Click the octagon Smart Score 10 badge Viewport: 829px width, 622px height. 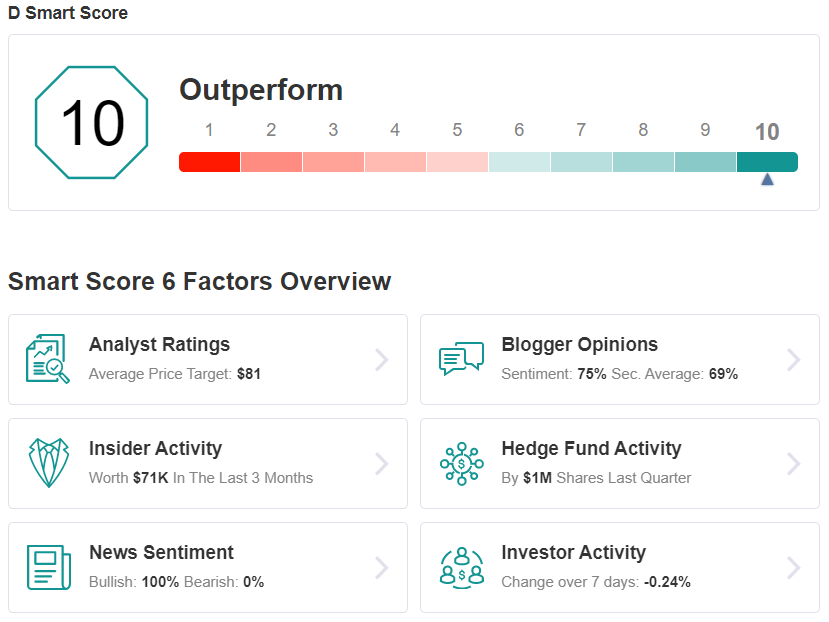pyautogui.click(x=91, y=122)
